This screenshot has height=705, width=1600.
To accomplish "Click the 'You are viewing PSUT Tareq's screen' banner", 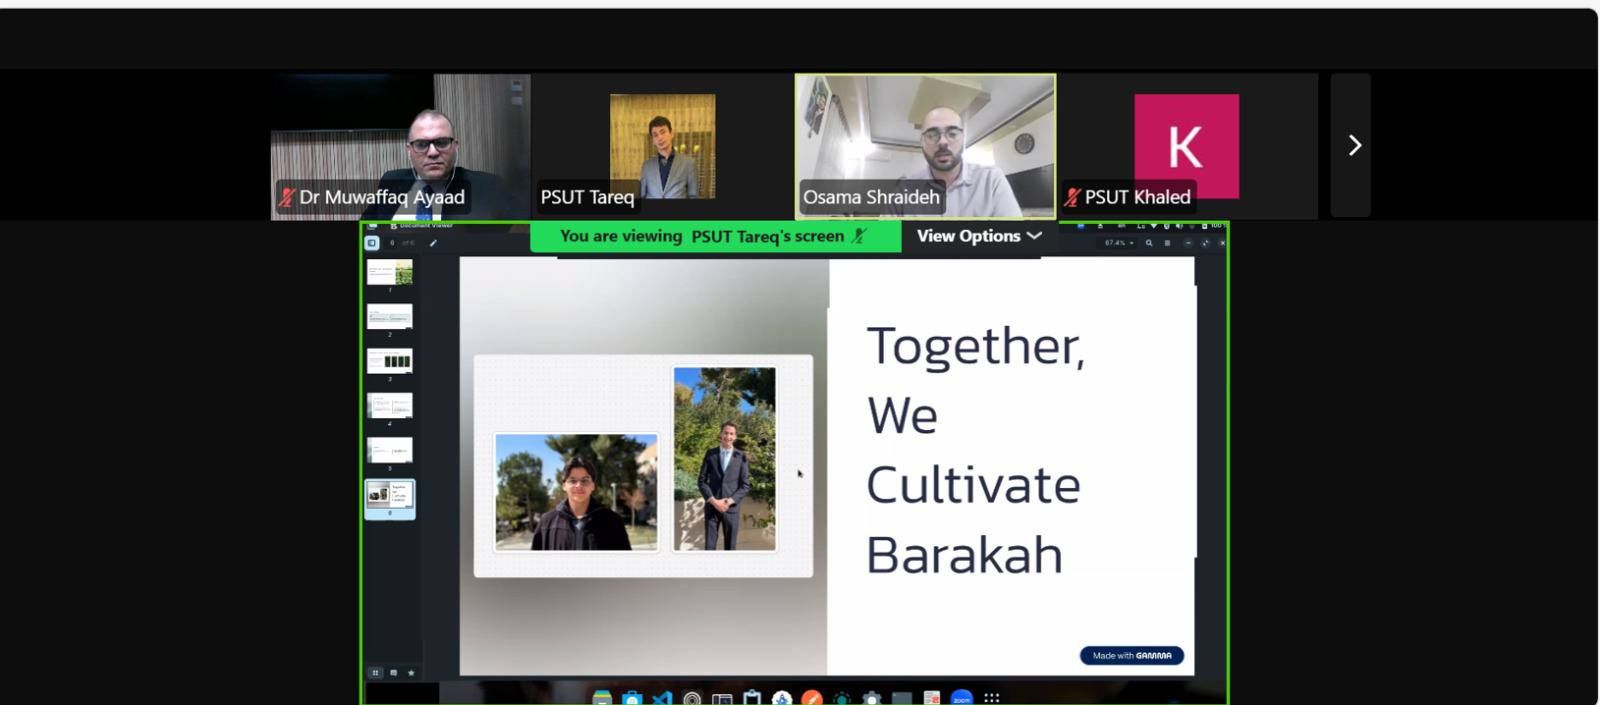I will tap(714, 236).
